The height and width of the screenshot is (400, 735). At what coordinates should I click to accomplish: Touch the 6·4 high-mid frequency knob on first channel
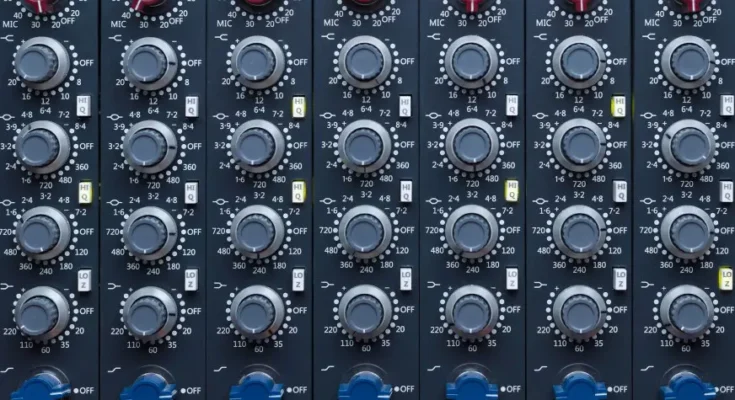[42, 147]
